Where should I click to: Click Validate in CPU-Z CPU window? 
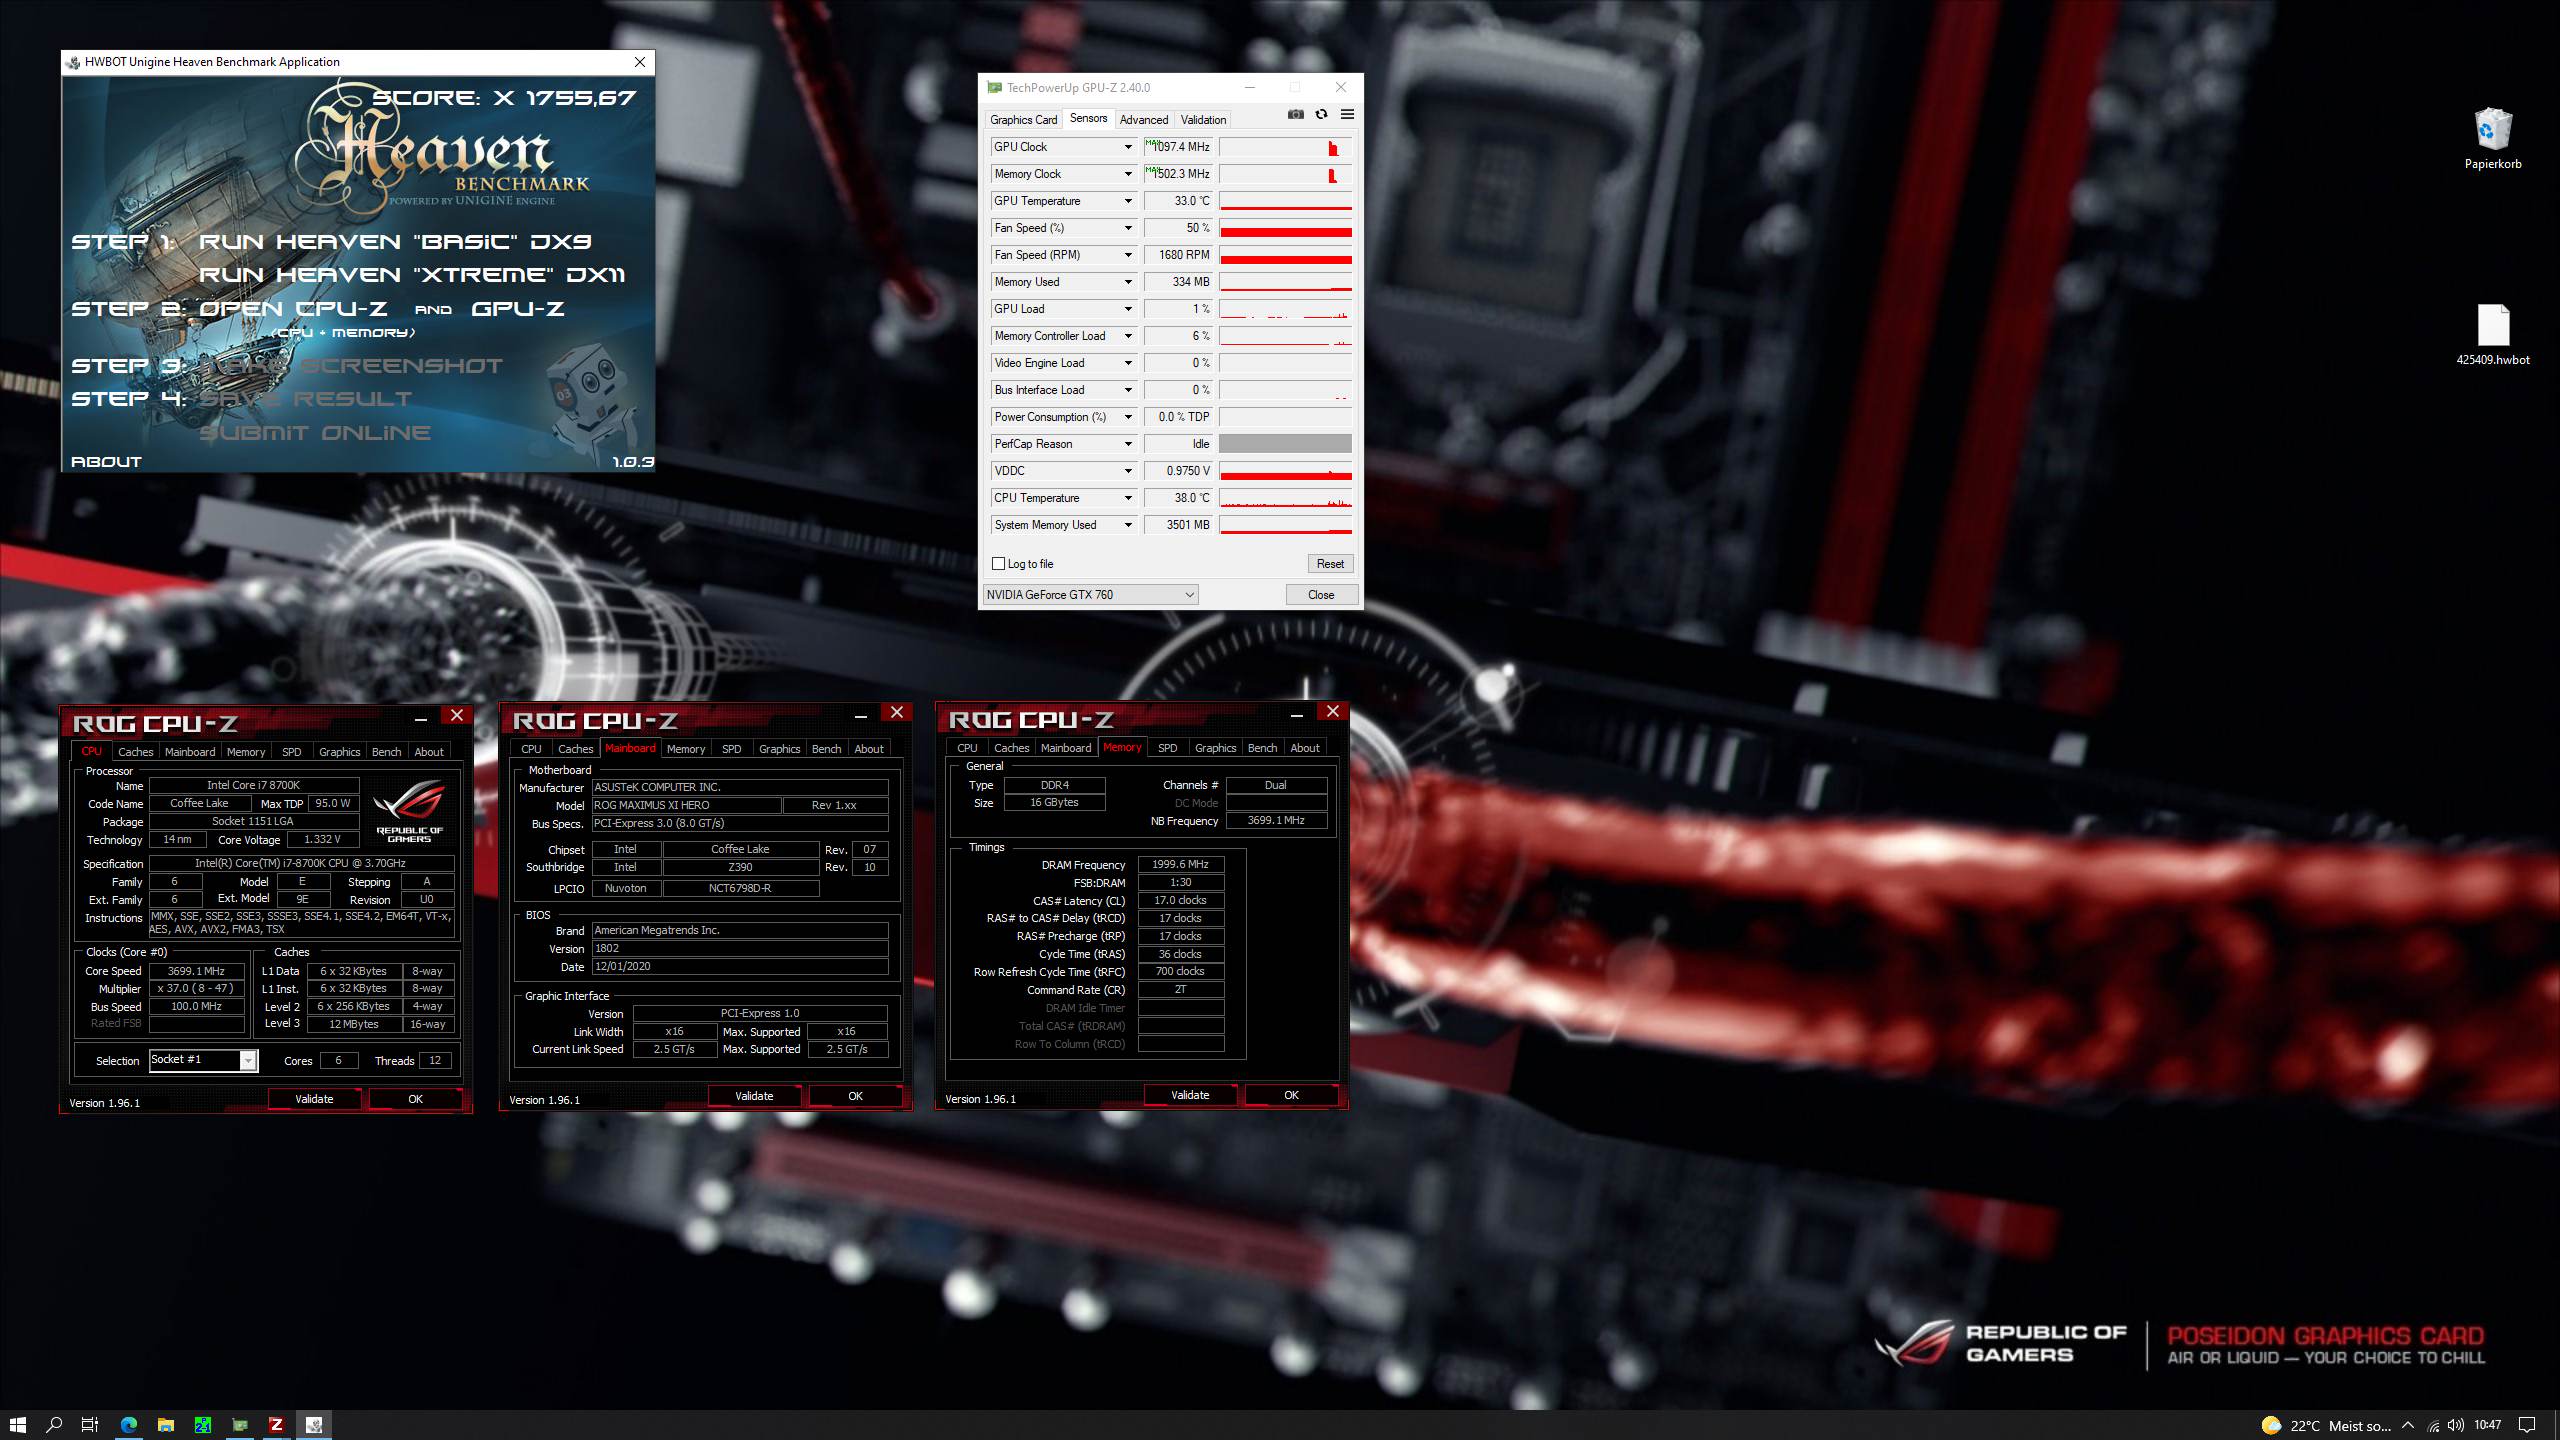pyautogui.click(x=314, y=1099)
